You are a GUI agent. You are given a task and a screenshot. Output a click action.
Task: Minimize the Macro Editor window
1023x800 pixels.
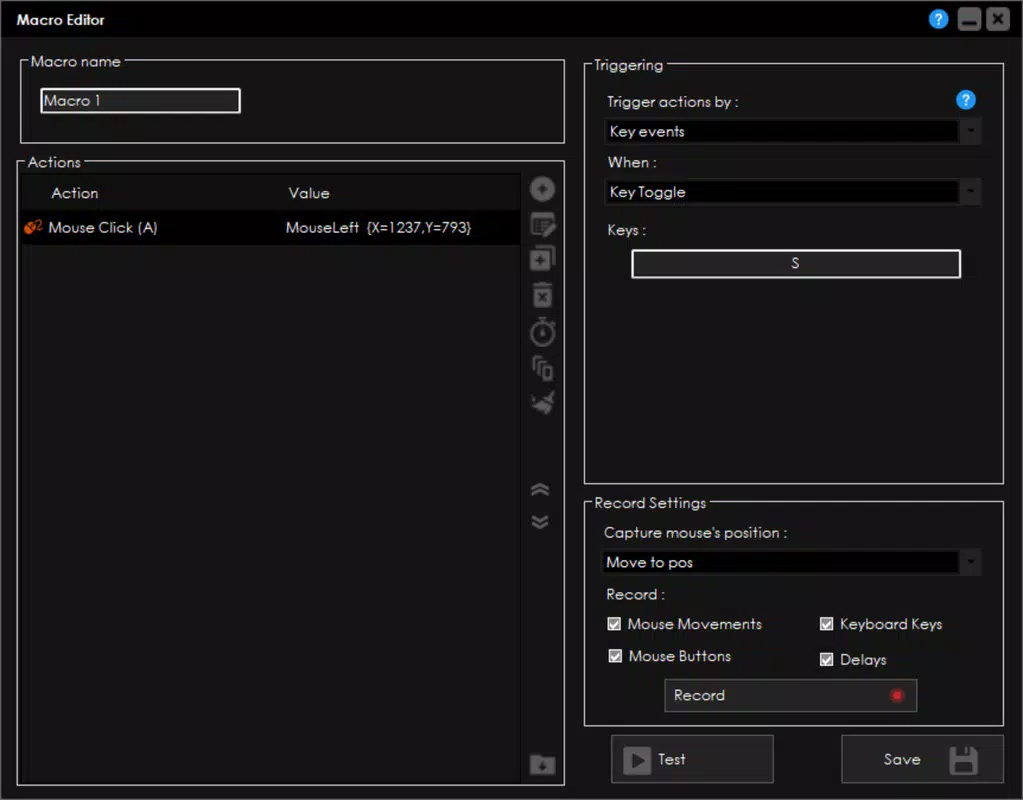click(x=969, y=20)
